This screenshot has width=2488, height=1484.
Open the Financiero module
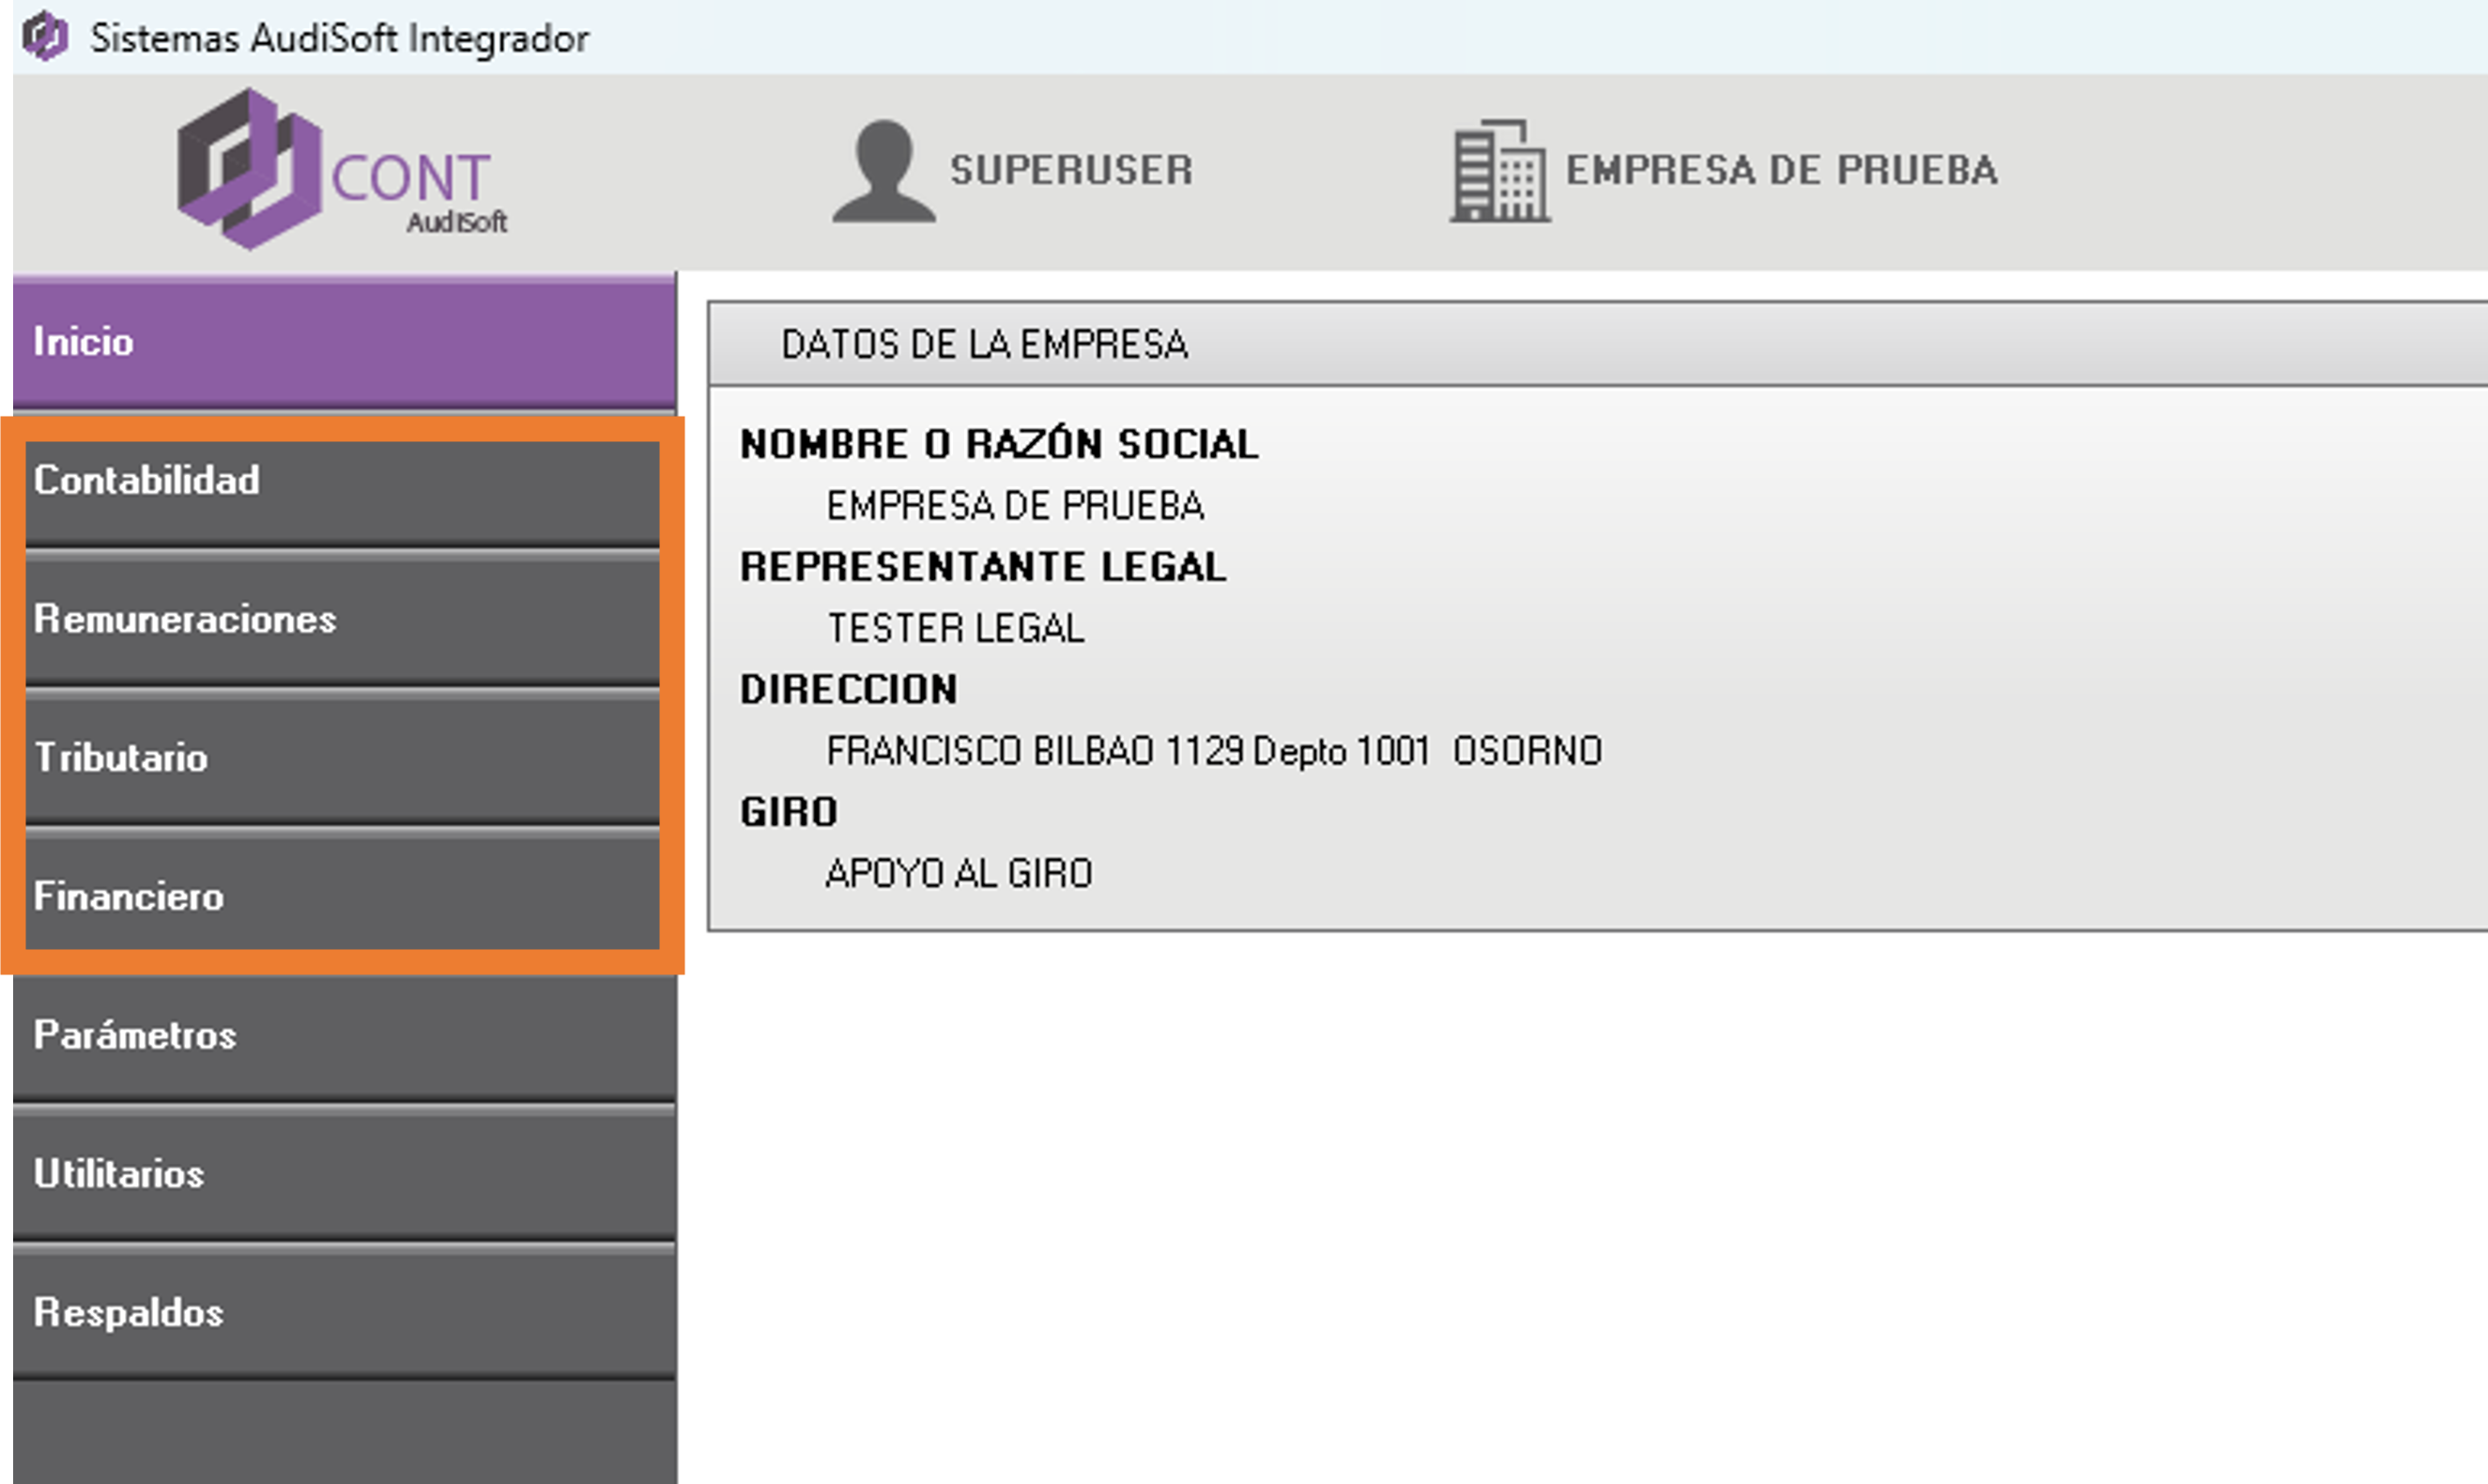[342, 896]
